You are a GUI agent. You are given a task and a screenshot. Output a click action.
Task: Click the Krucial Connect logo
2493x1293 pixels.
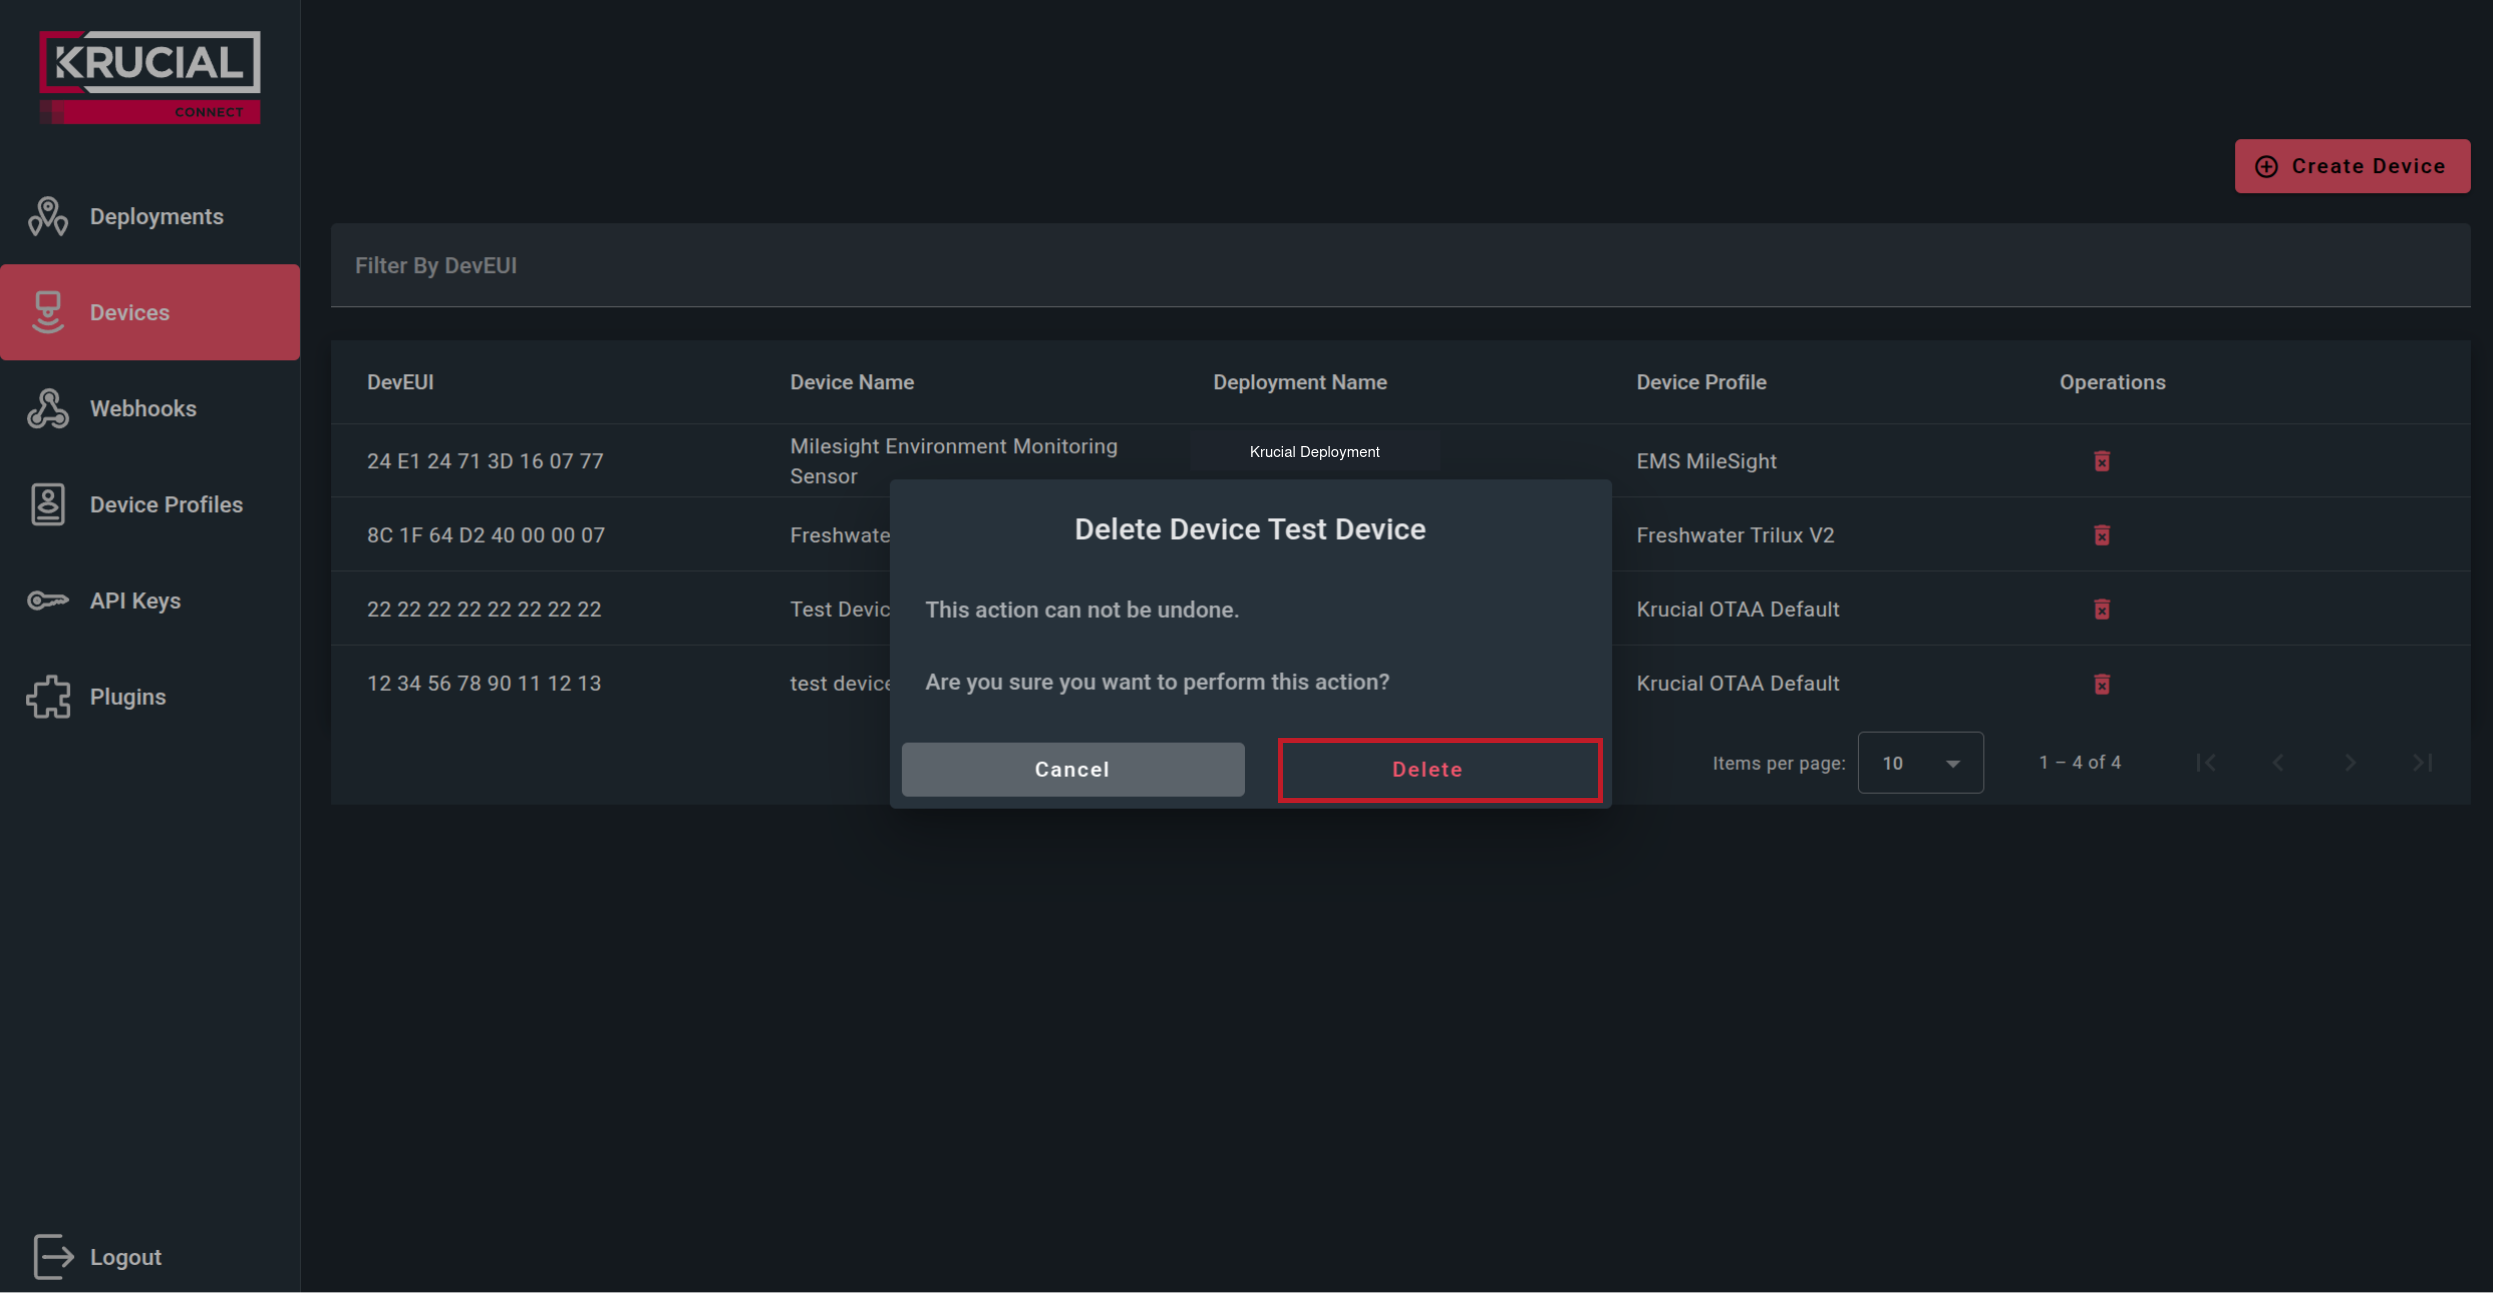150,77
